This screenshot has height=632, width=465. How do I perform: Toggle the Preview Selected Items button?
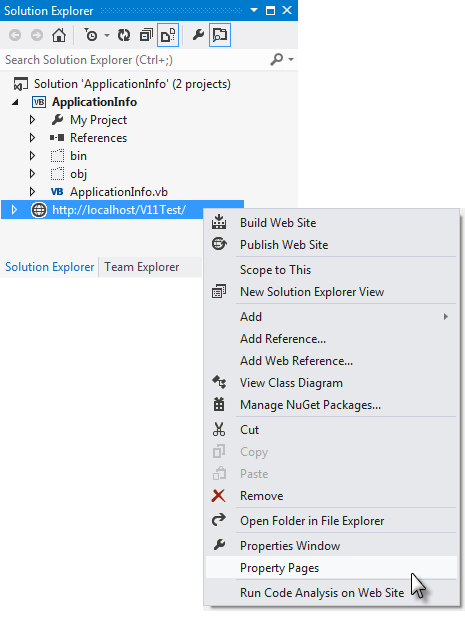(220, 35)
